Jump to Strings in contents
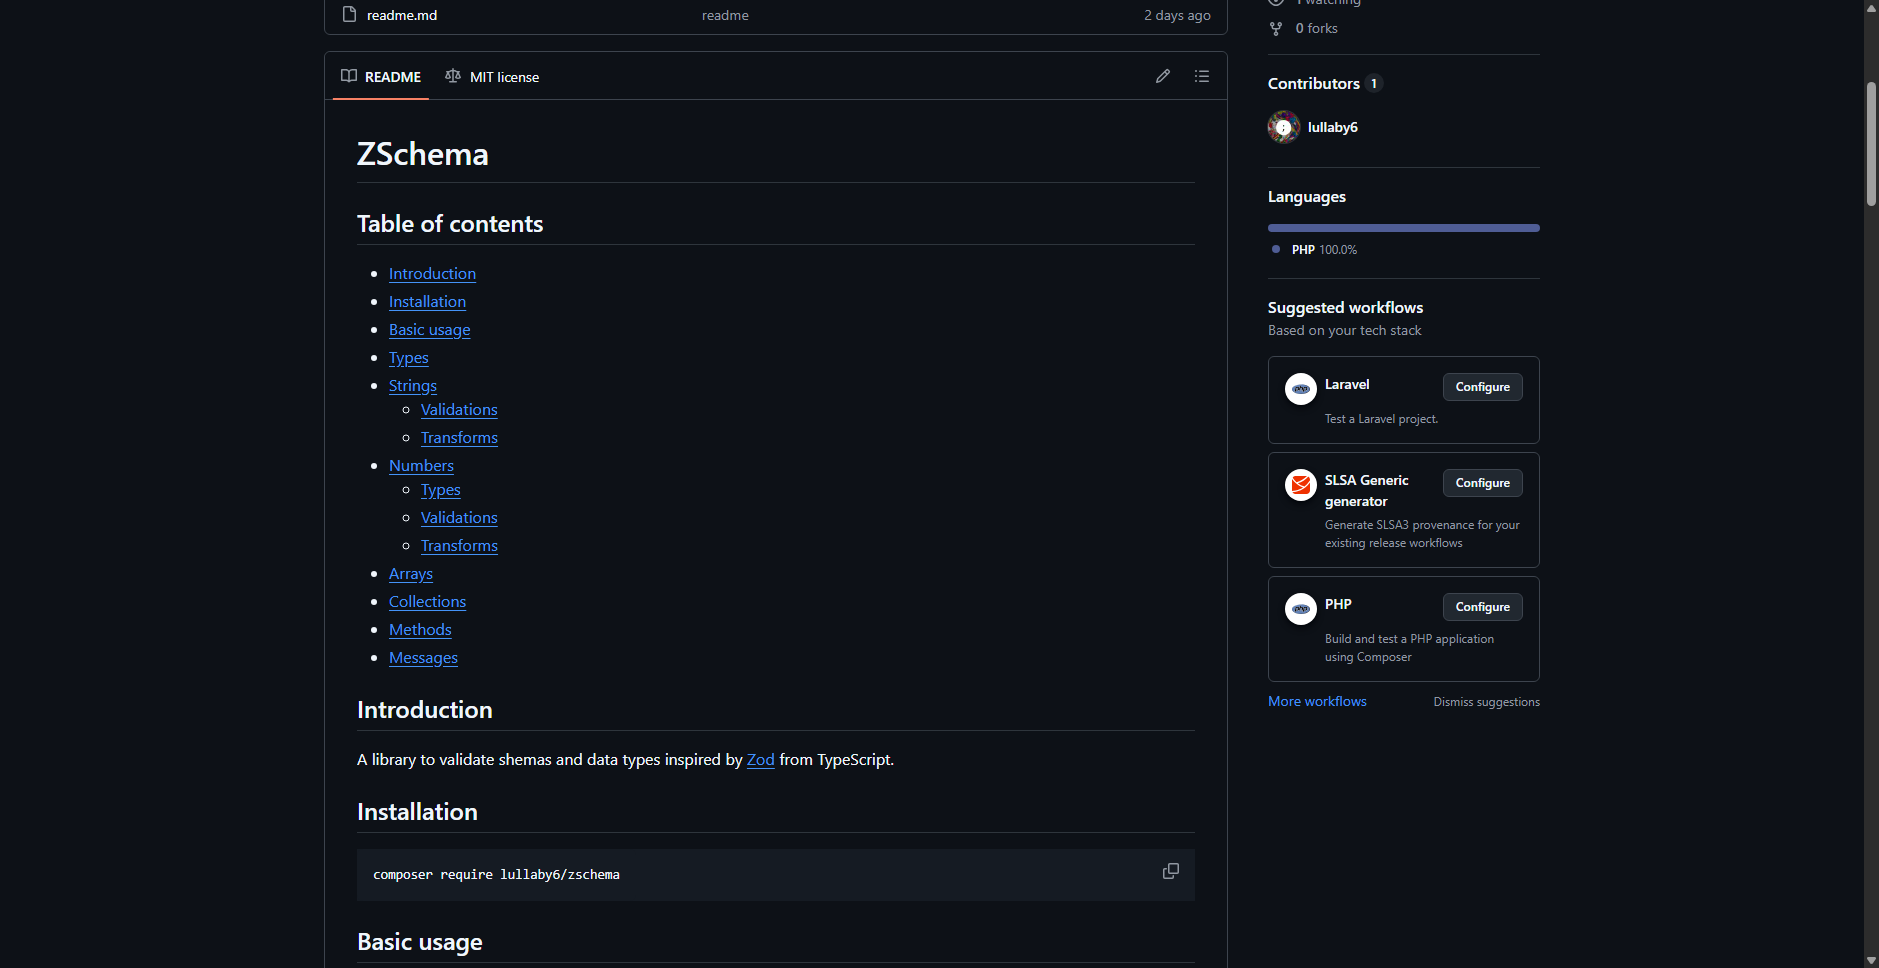The height and width of the screenshot is (968, 1879). point(413,386)
